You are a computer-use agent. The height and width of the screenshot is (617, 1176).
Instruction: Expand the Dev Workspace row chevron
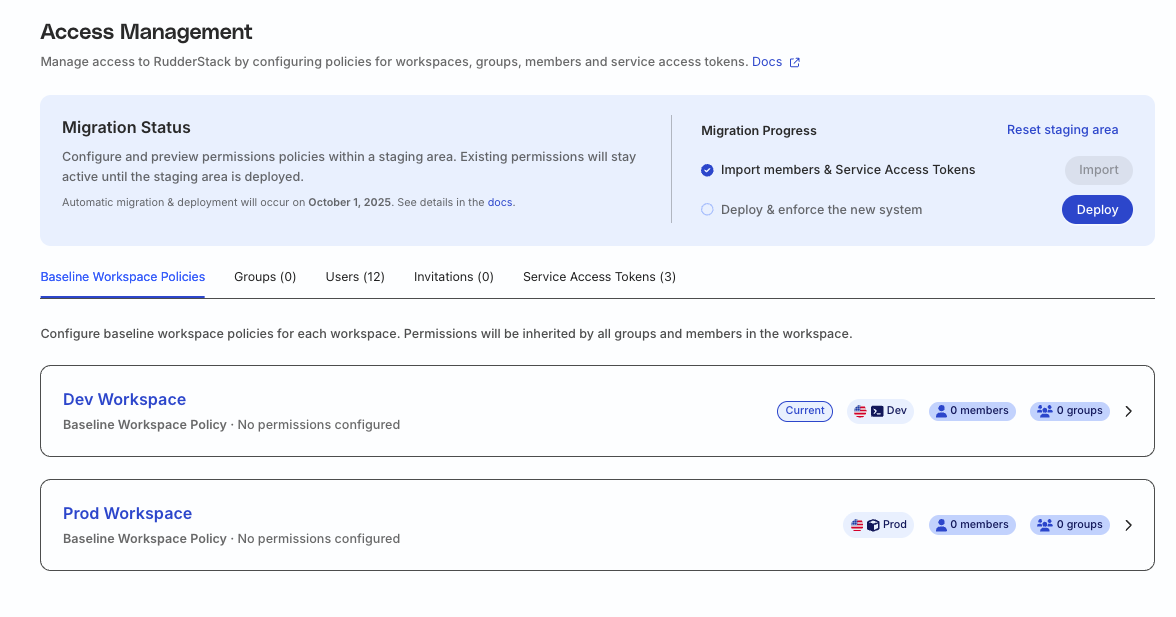coord(1128,410)
